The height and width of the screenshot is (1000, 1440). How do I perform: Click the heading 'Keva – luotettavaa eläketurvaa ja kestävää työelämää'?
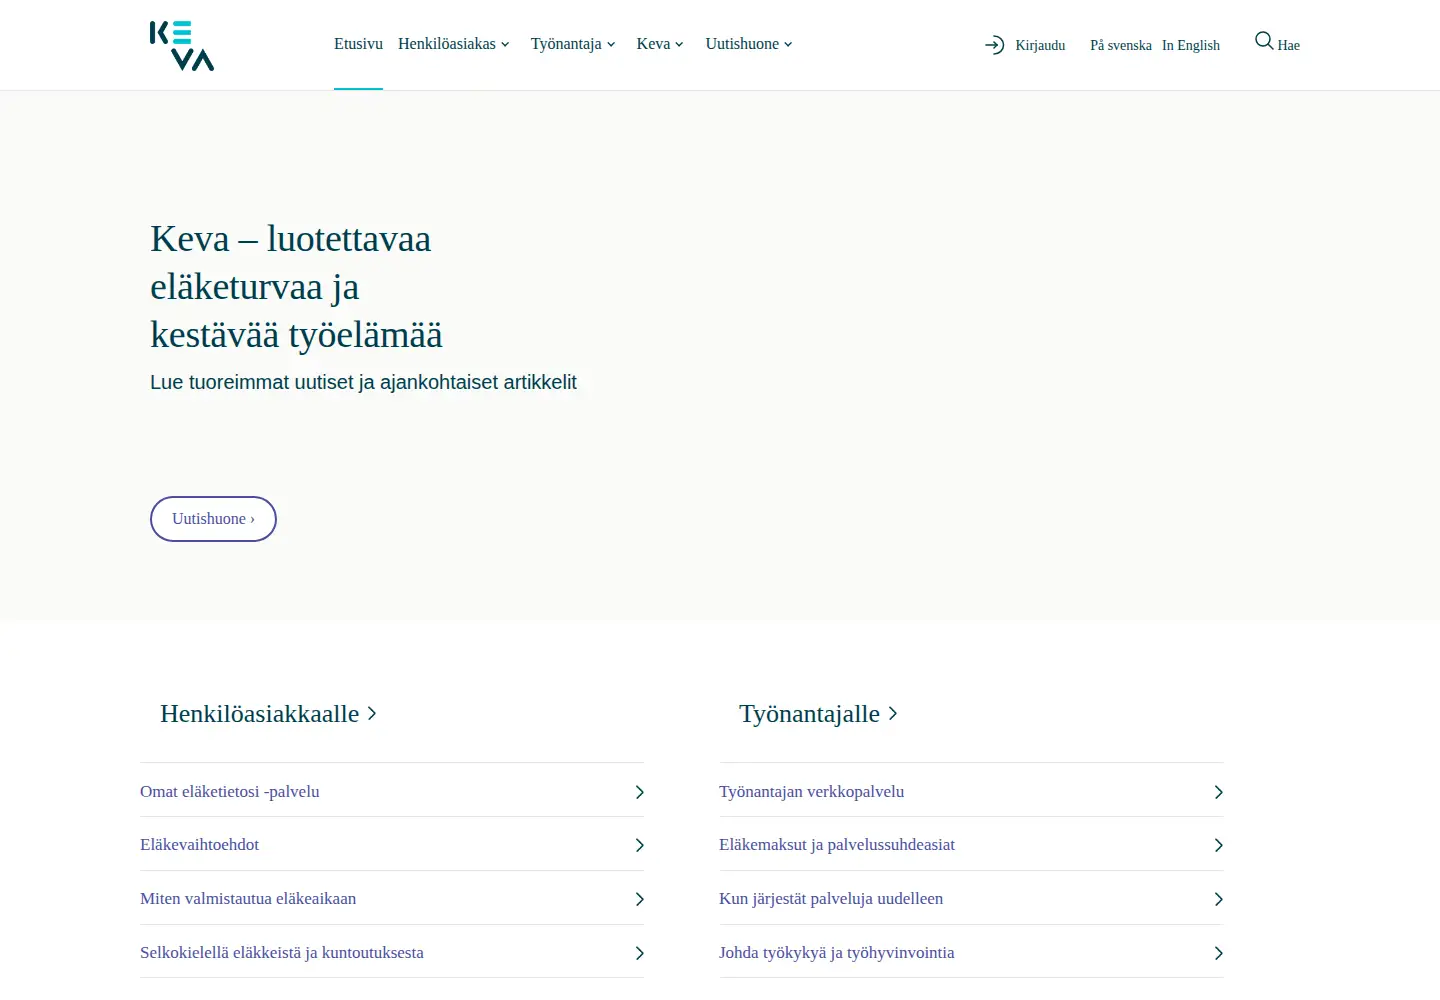296,287
